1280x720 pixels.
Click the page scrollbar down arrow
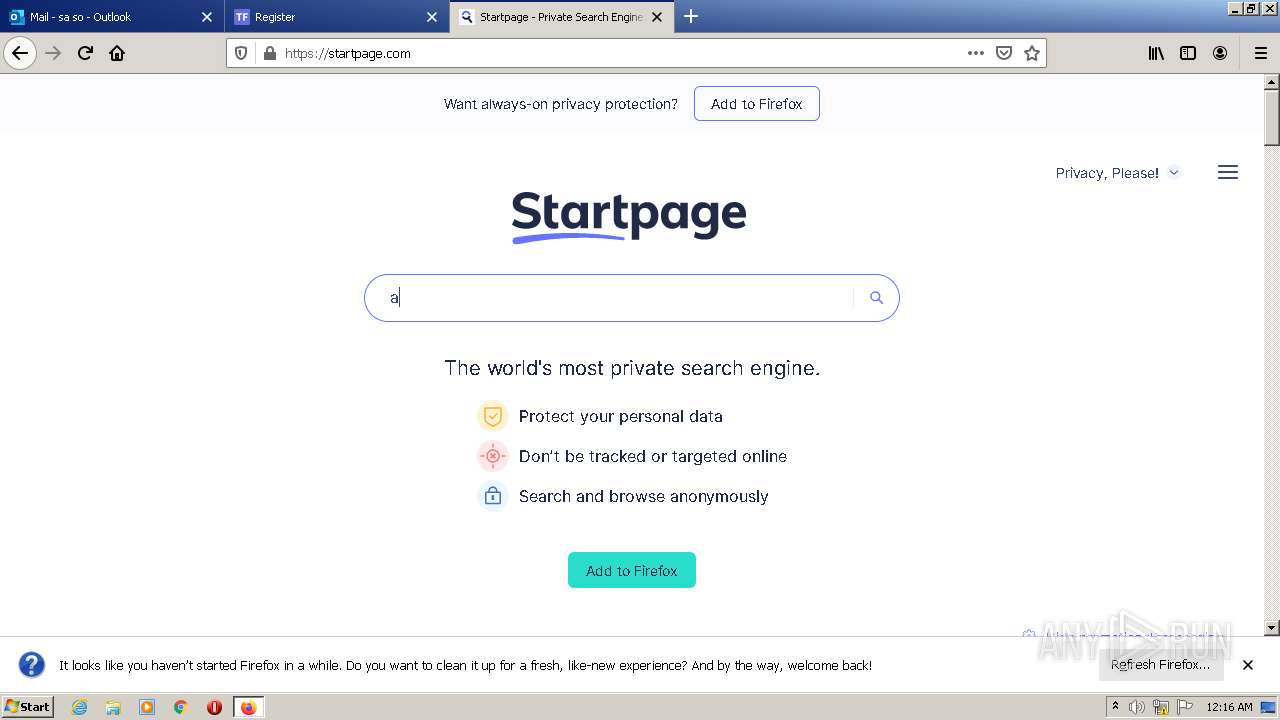pyautogui.click(x=1272, y=628)
